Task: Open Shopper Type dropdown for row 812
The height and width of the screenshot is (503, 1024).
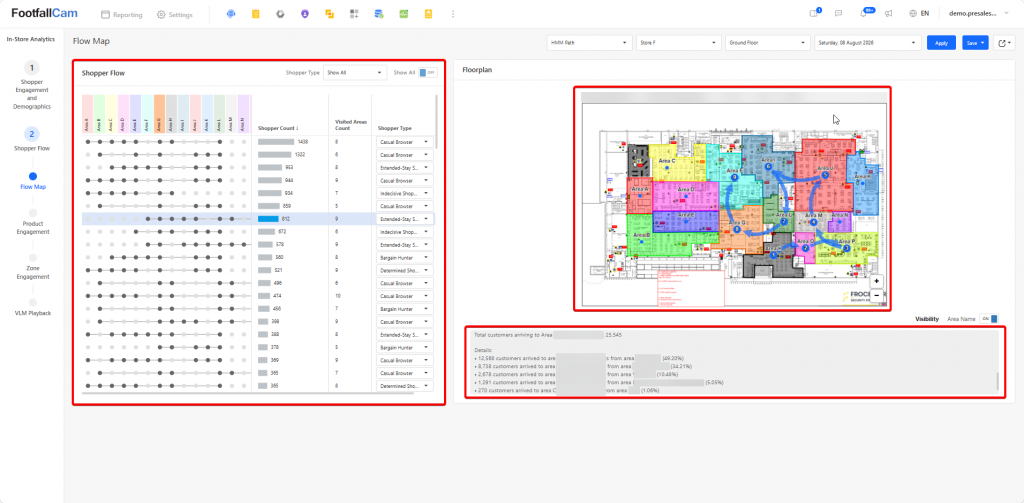Action: pyautogui.click(x=404, y=219)
